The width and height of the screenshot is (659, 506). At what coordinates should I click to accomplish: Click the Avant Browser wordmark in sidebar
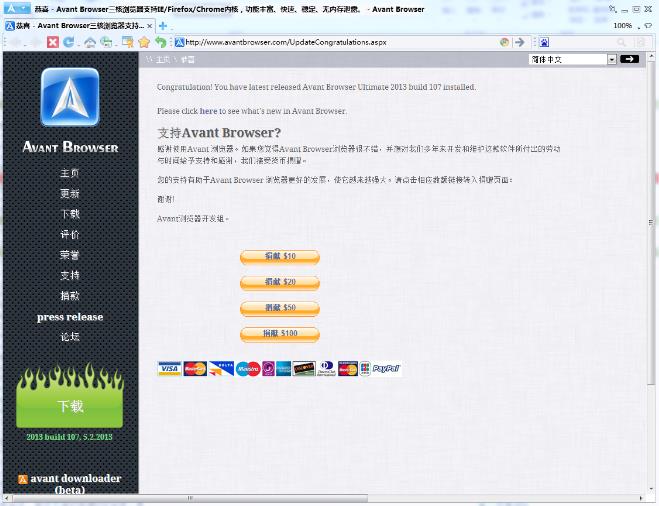70,147
